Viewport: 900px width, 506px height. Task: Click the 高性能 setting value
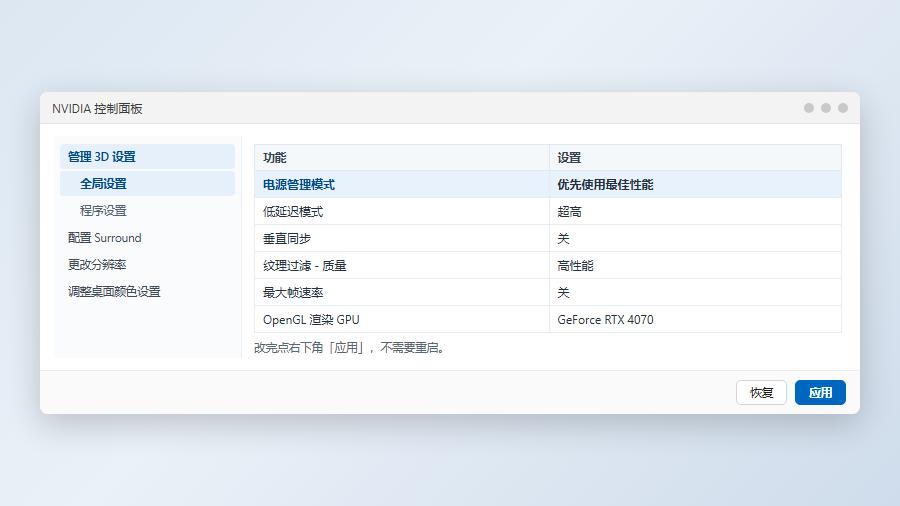[x=575, y=266]
